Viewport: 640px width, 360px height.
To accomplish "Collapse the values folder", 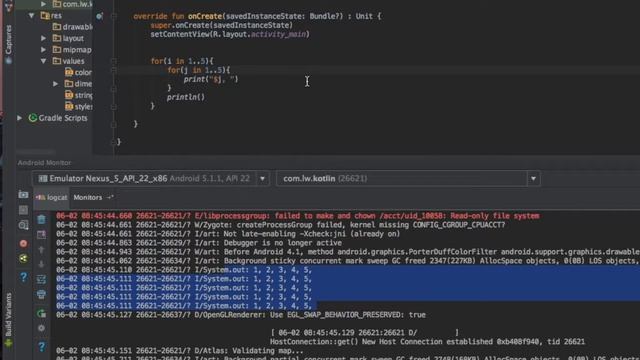I will (x=44, y=61).
